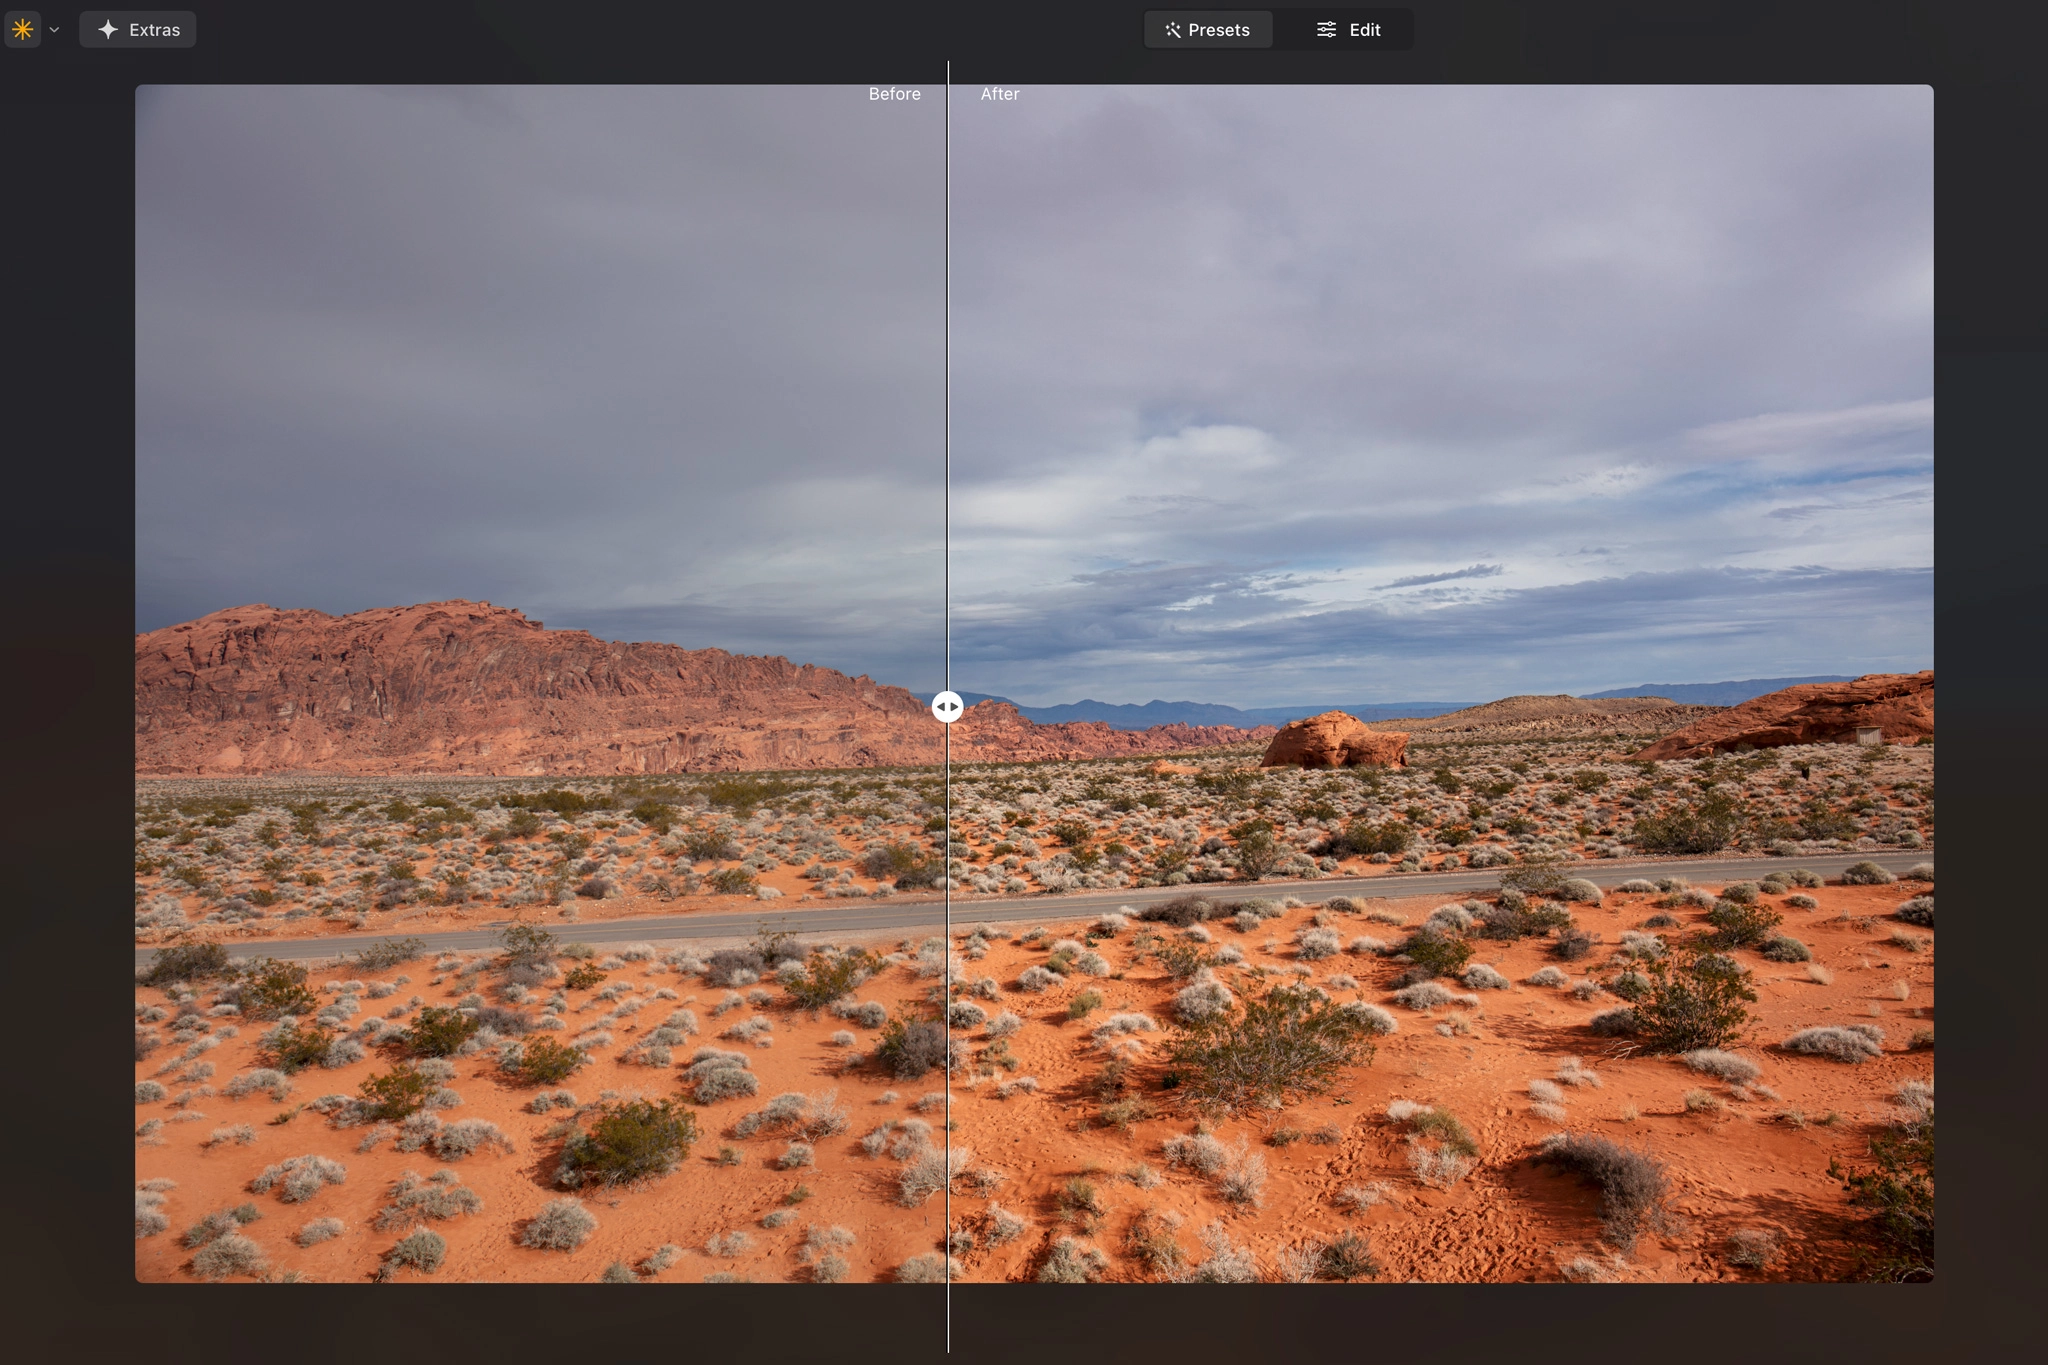Open the Extras panel
Image resolution: width=2048 pixels, height=1365 pixels.
coord(137,29)
